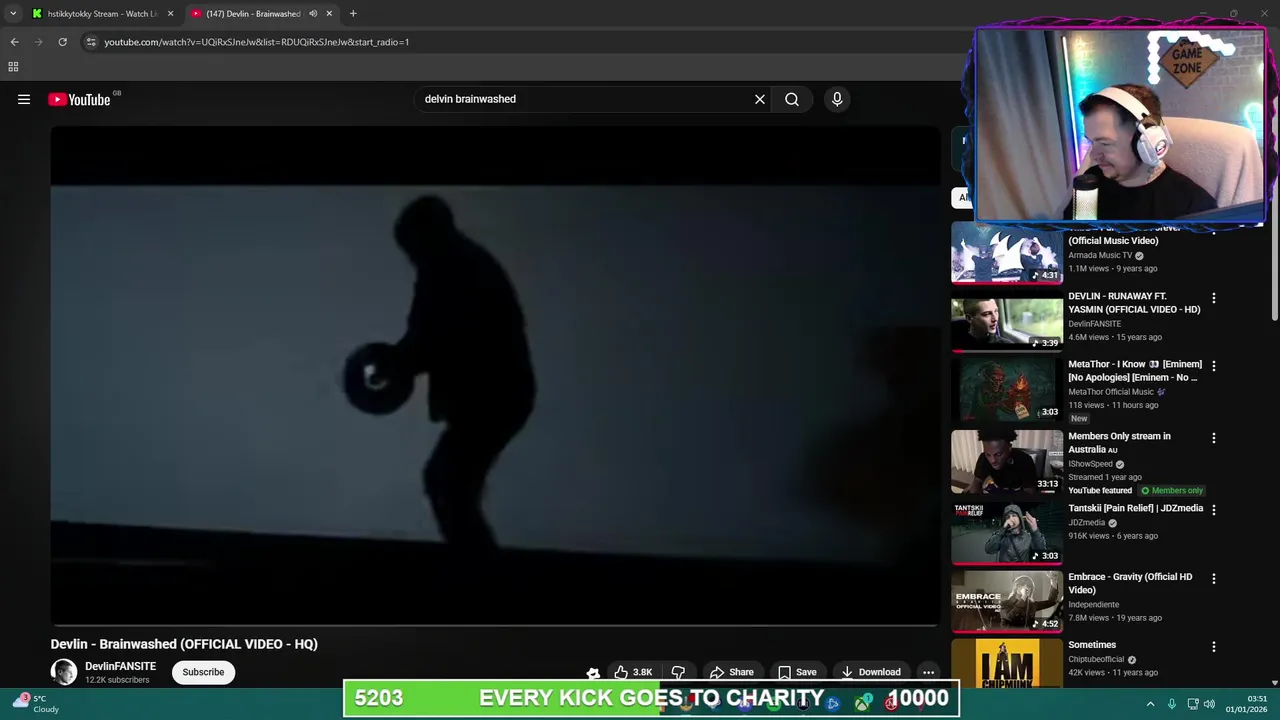Click the video player area
This screenshot has width=1280, height=720.
(495, 376)
